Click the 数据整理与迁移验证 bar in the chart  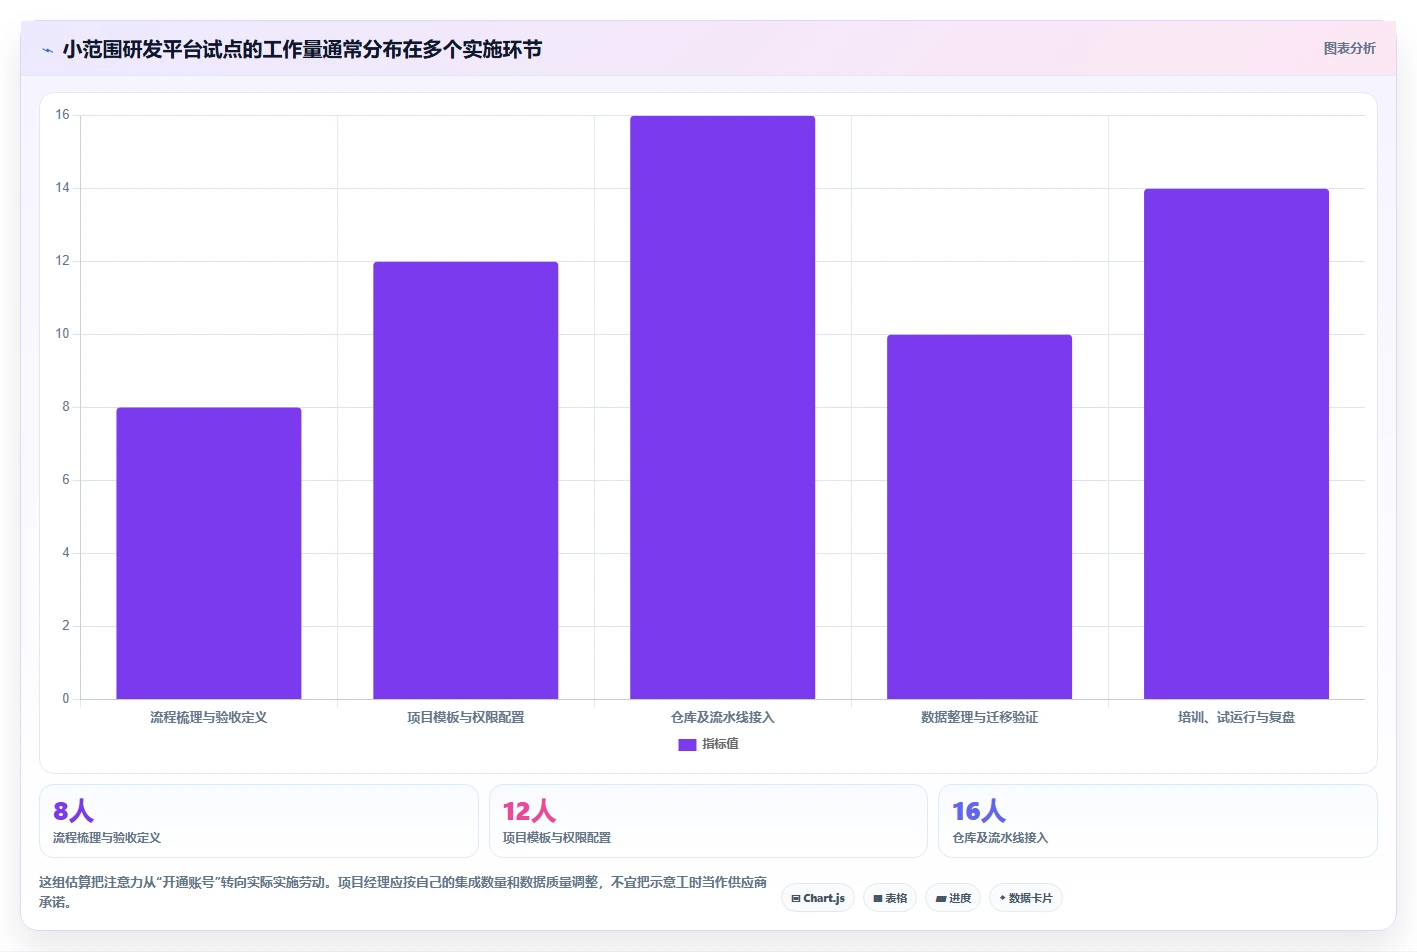pos(980,517)
